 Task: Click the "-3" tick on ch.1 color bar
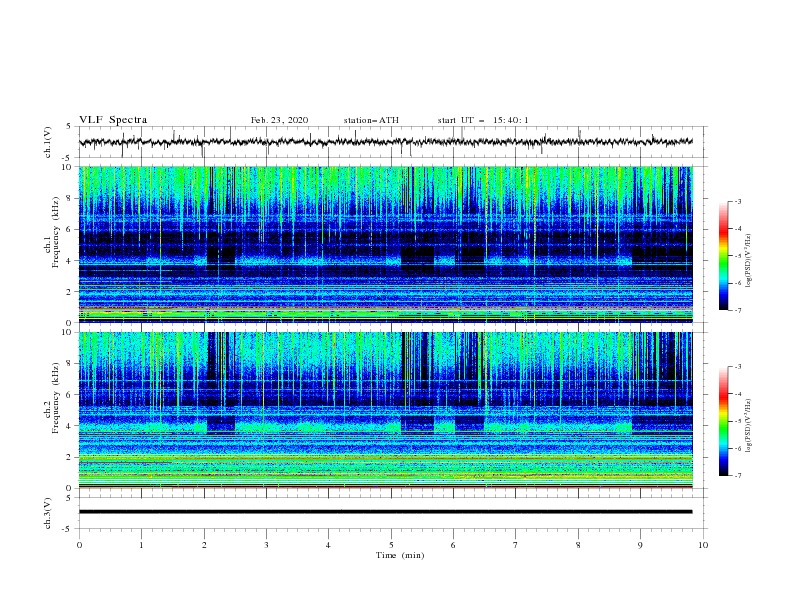click(x=737, y=201)
